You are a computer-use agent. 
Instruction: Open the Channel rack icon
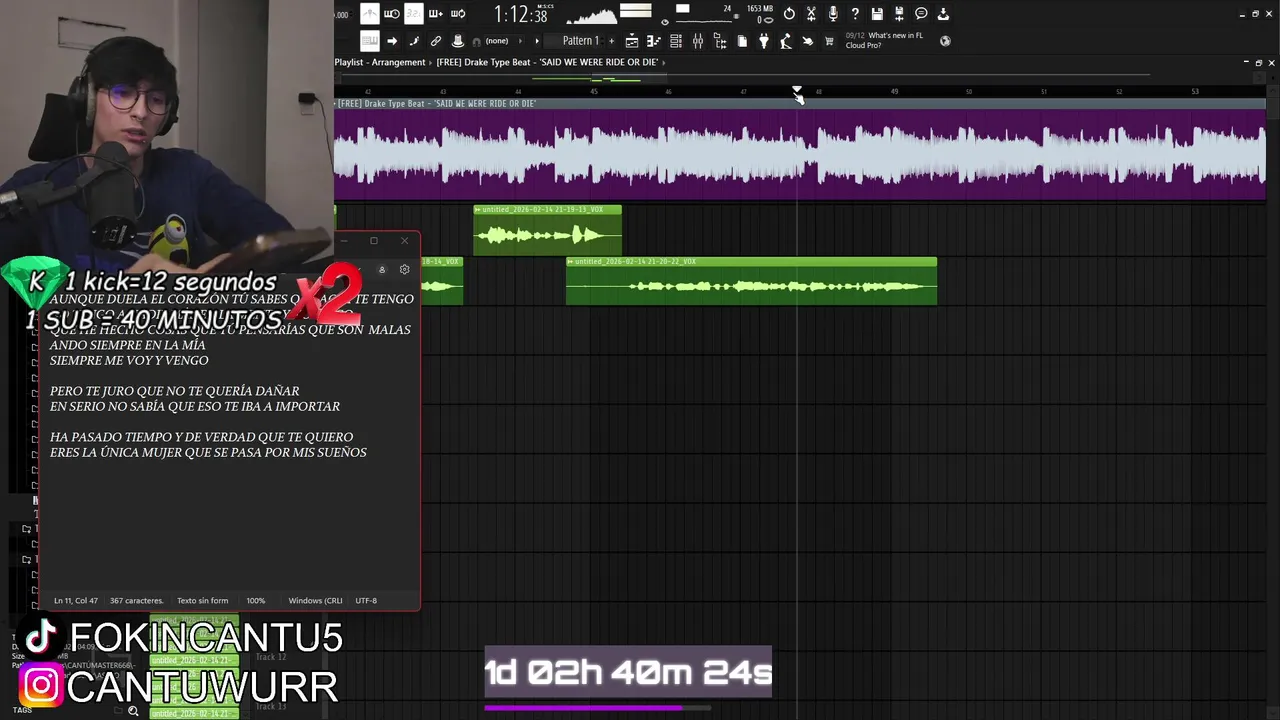pos(676,41)
